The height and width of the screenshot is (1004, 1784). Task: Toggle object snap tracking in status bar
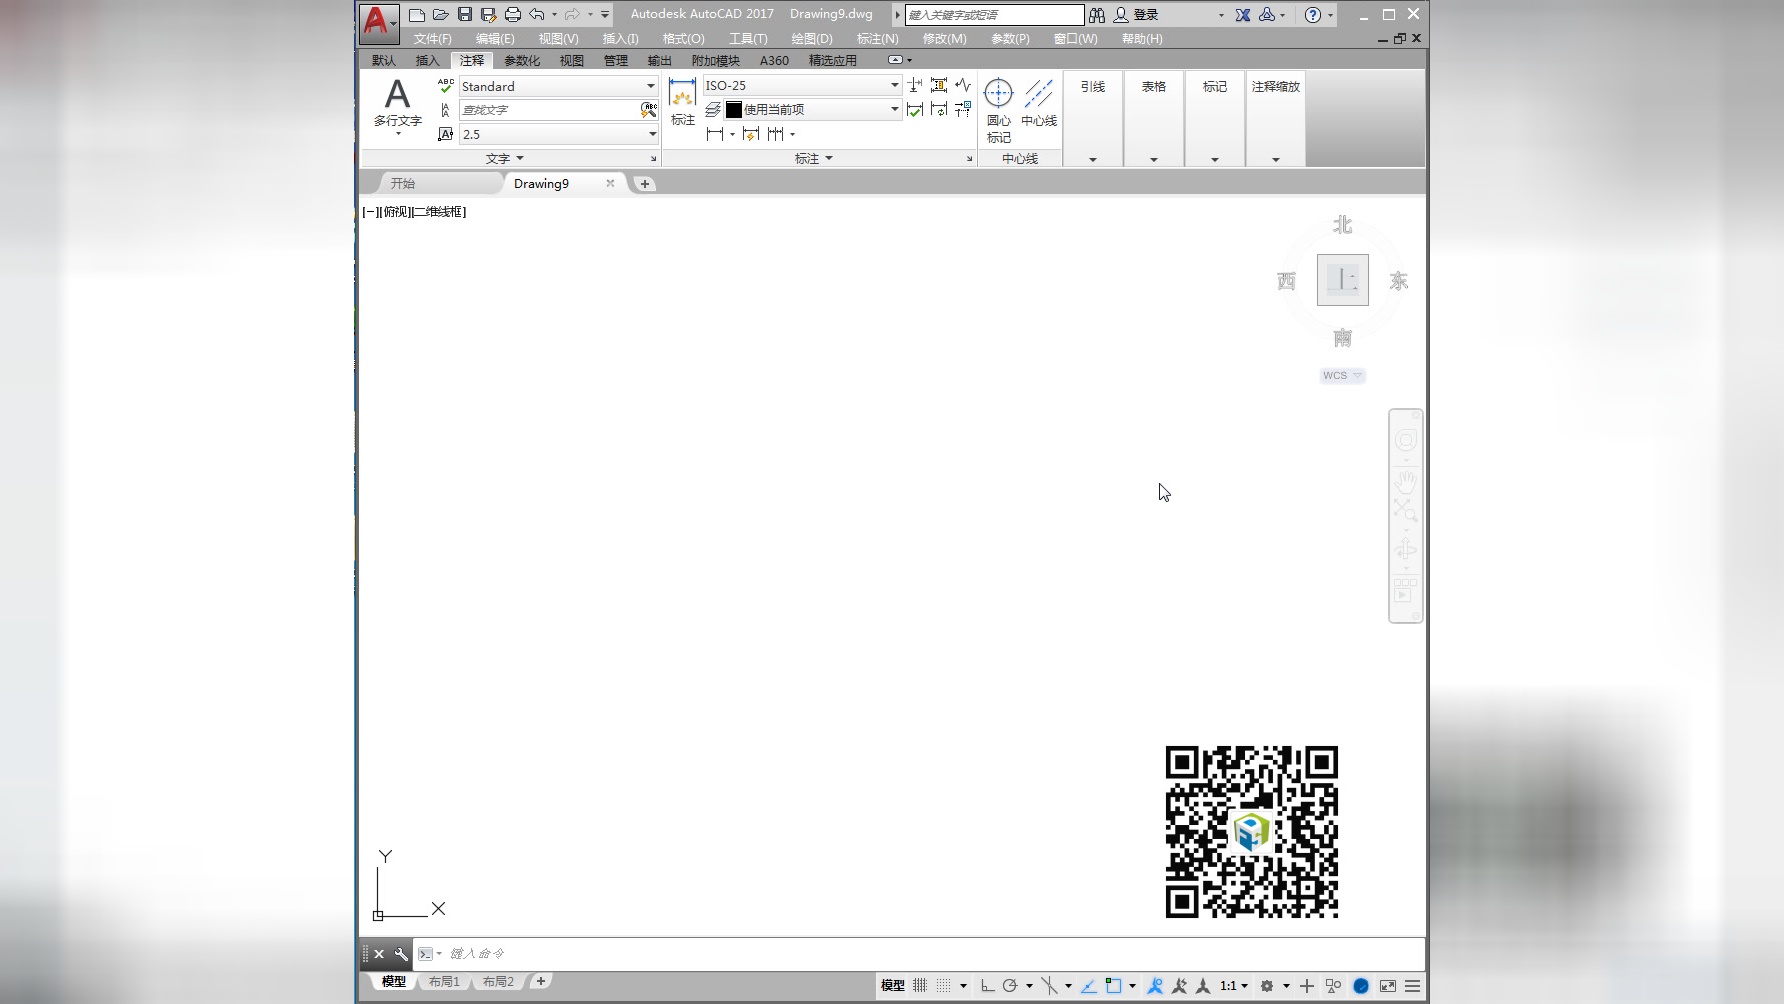(1088, 986)
